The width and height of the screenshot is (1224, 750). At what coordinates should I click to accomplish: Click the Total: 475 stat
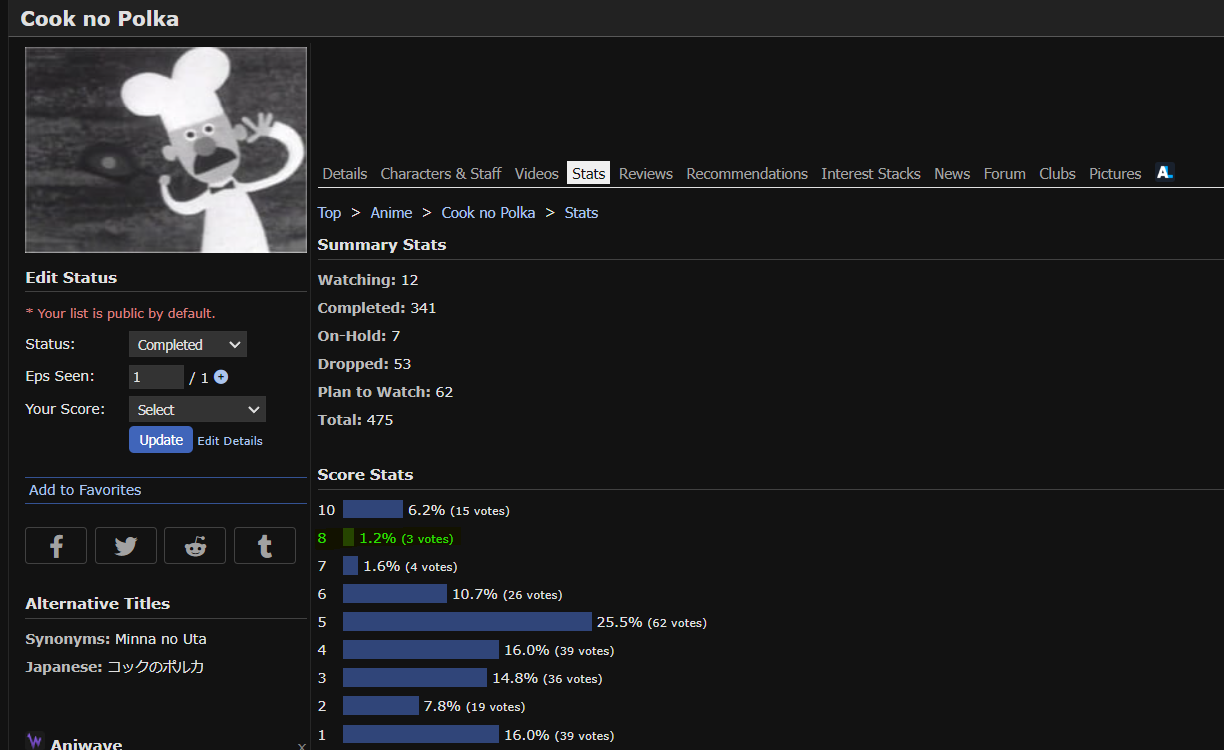coord(355,420)
